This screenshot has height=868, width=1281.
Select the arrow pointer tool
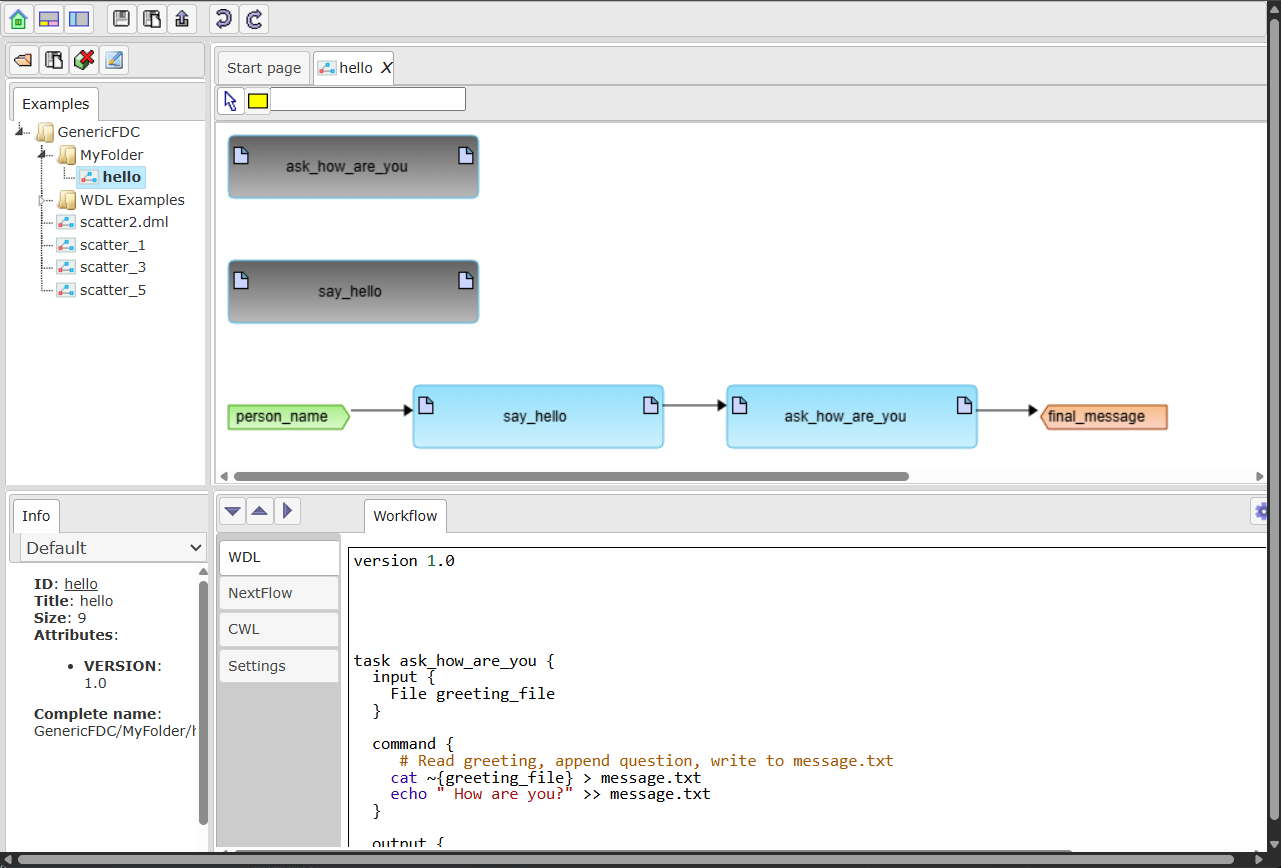pyautogui.click(x=230, y=100)
